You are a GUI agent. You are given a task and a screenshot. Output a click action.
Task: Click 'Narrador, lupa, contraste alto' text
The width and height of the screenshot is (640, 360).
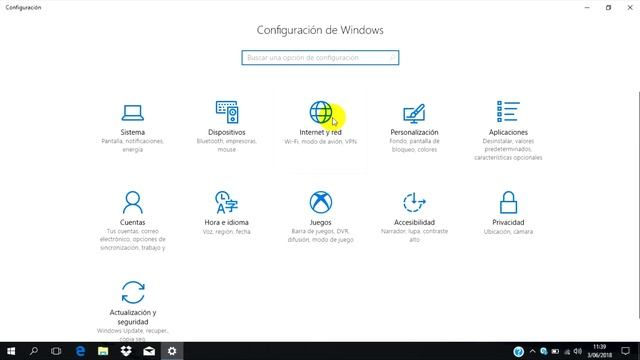[x=414, y=236]
